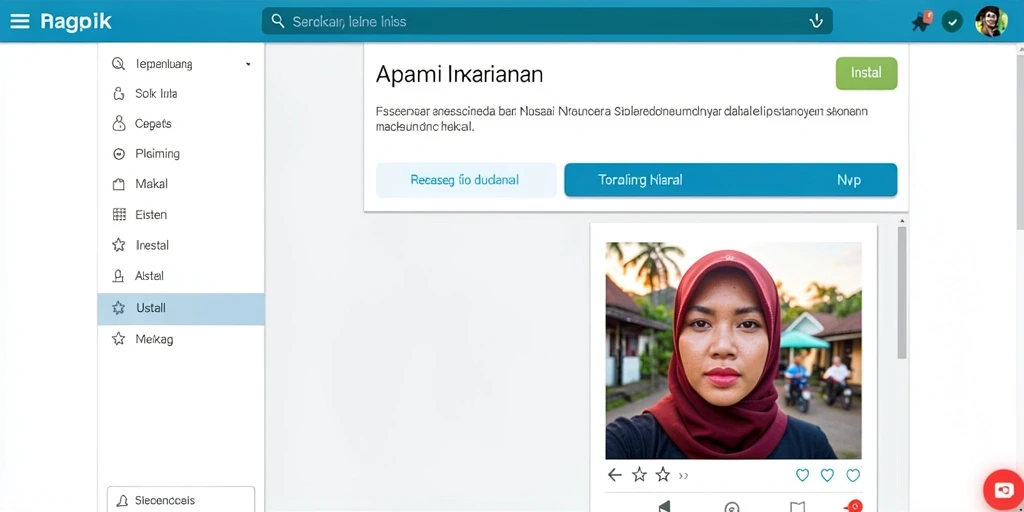Open the woman in red hijab photo
Viewport: 1024px width, 512px height.
pyautogui.click(x=733, y=351)
